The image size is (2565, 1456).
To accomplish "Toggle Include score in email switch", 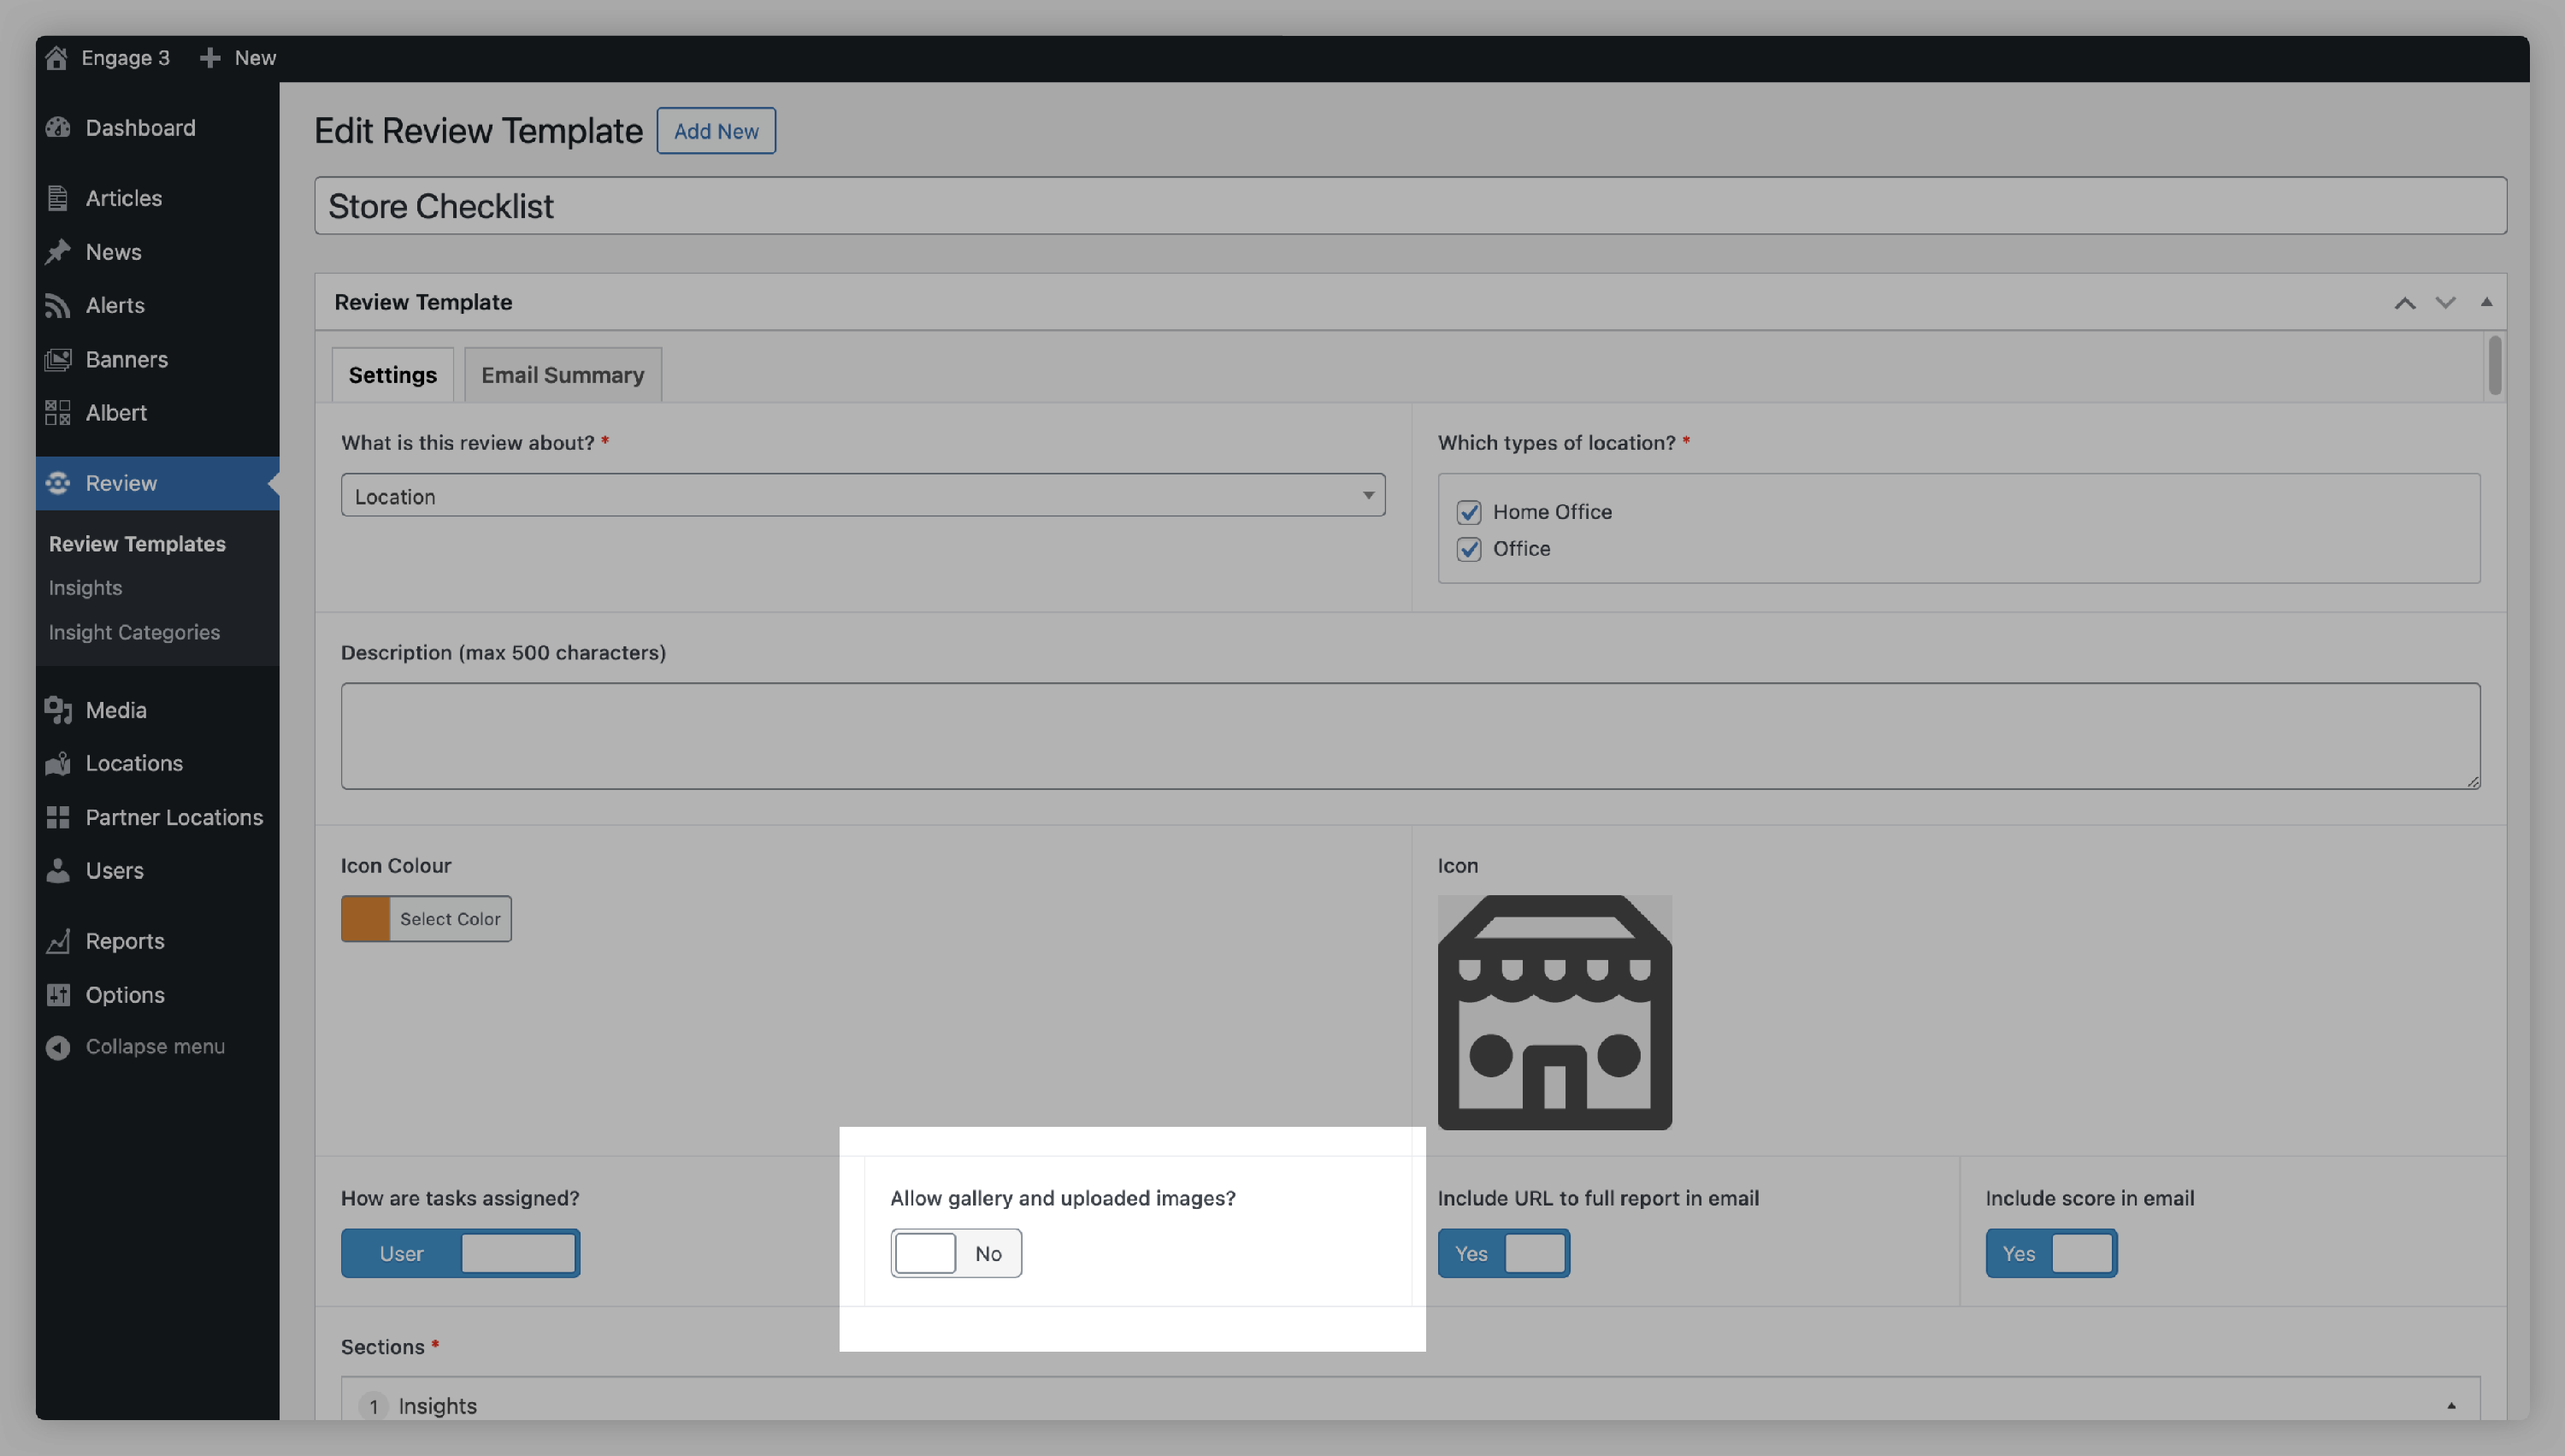I will [x=2050, y=1253].
